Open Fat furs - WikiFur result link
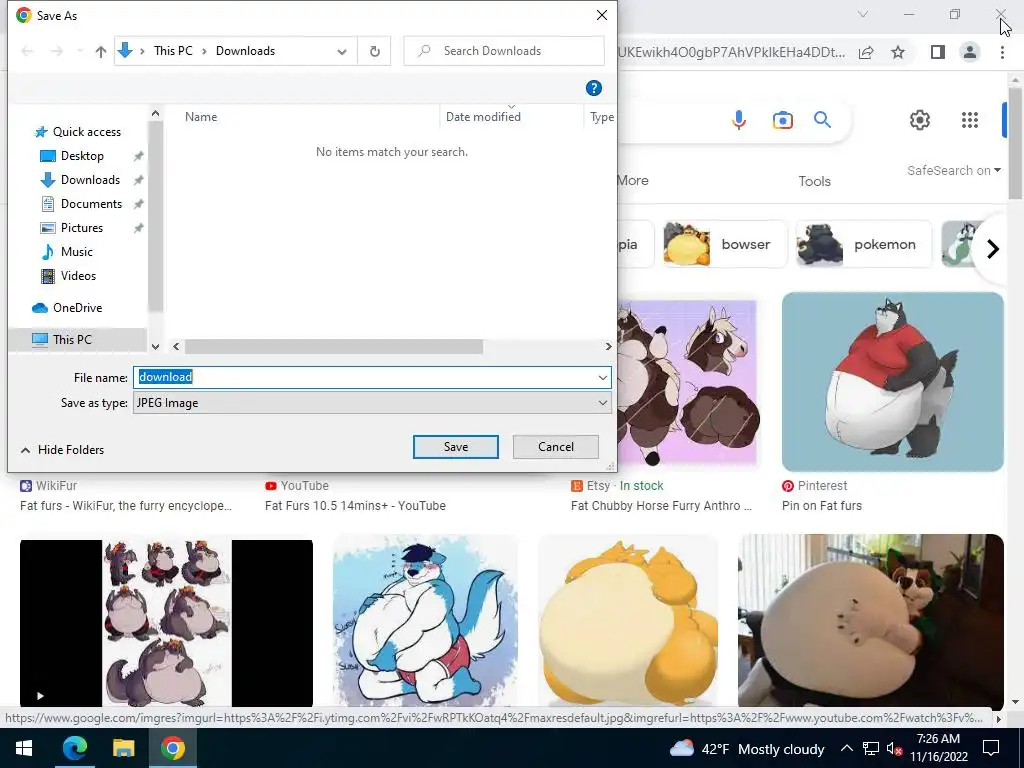This screenshot has height=768, width=1024. point(126,506)
